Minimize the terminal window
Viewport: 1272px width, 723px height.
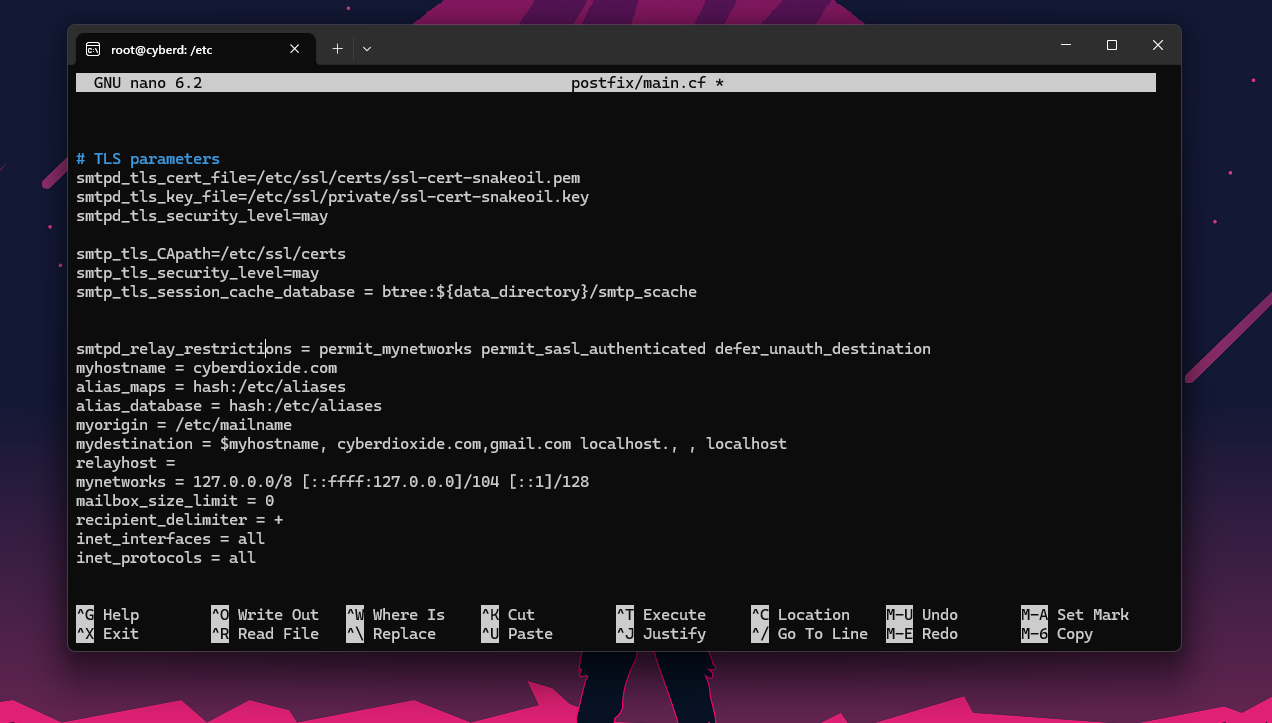pyautogui.click(x=1065, y=45)
